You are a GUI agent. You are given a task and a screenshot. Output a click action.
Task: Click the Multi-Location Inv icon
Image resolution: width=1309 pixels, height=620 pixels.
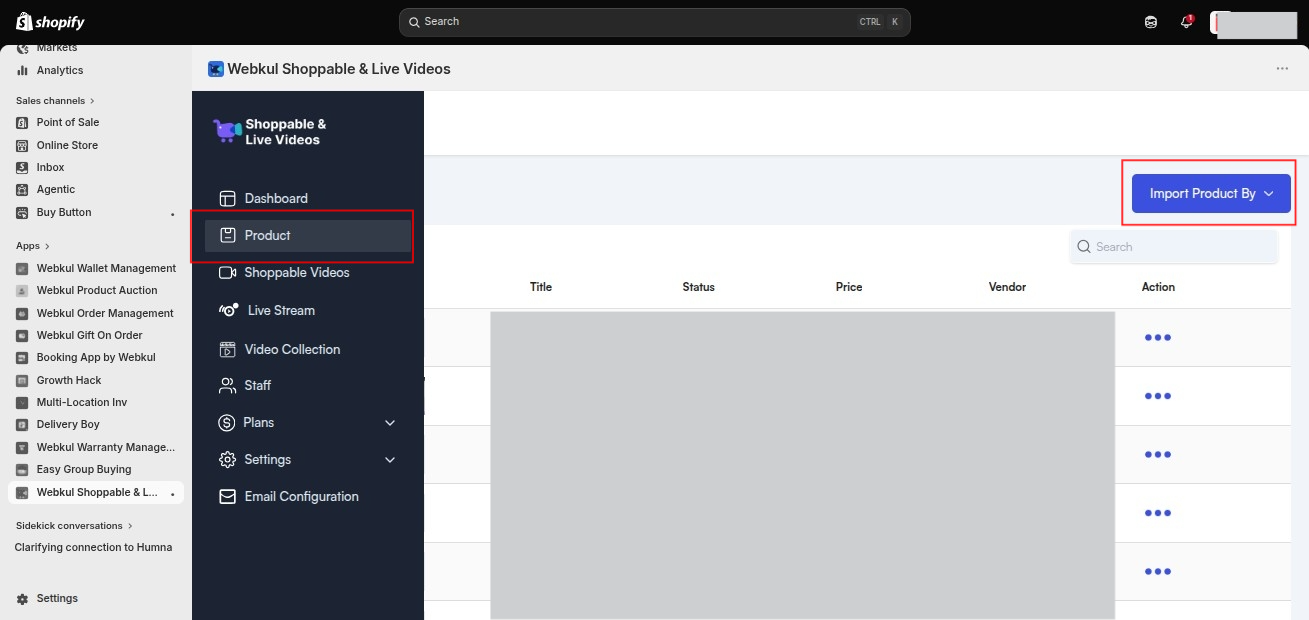pos(22,402)
